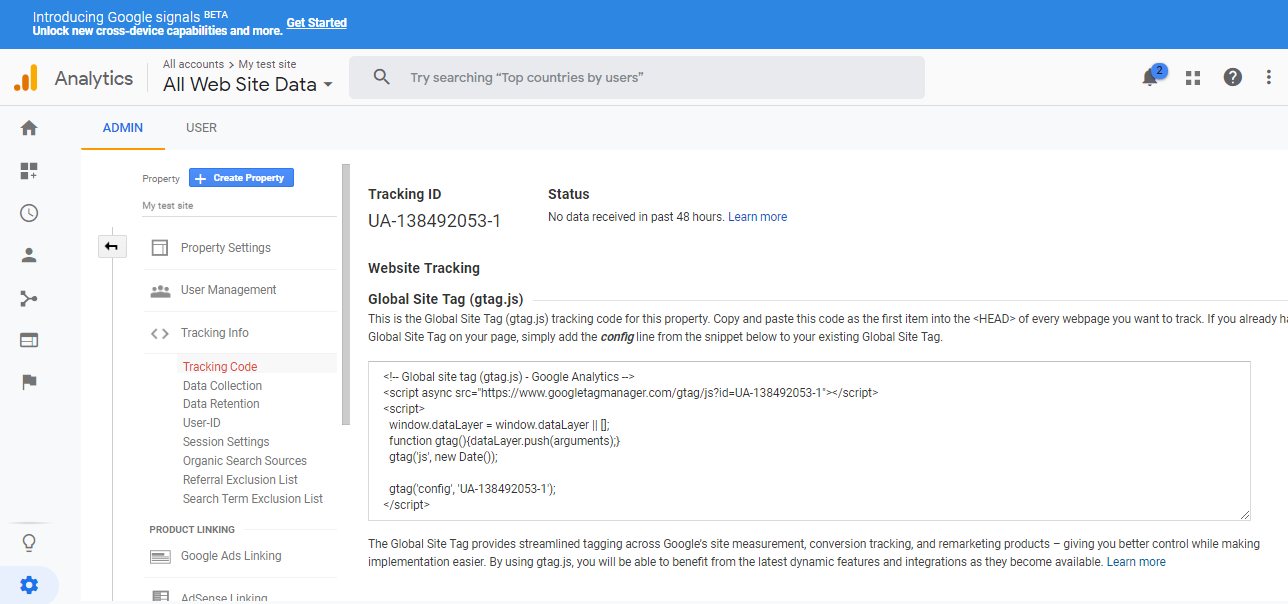1288x604 pixels.
Task: Open the Help question mark icon
Action: click(x=1233, y=77)
